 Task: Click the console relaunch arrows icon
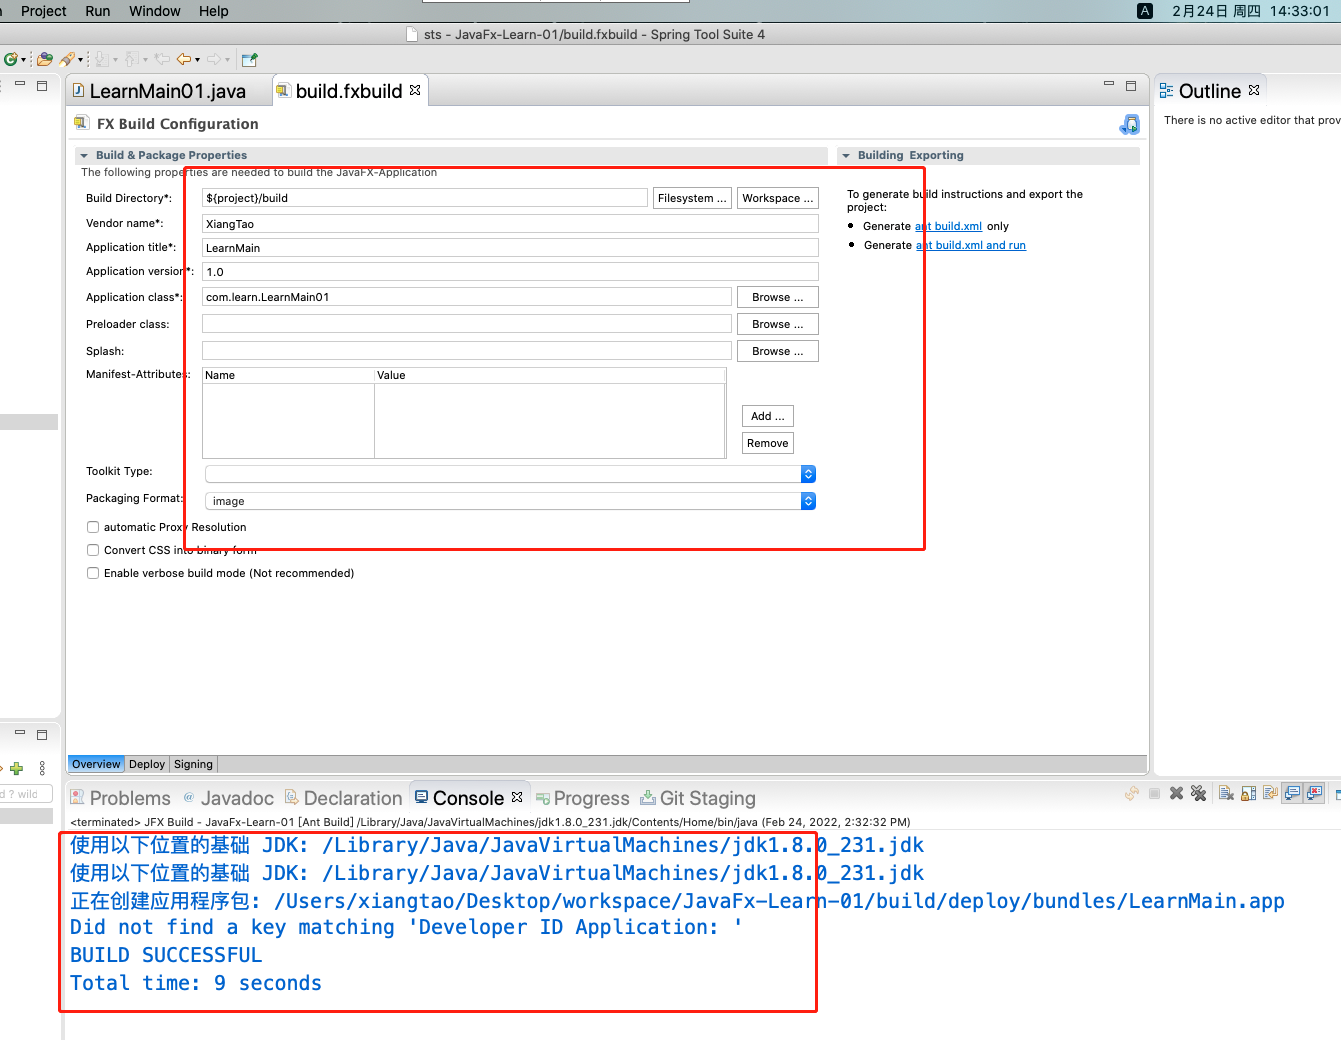click(1132, 793)
